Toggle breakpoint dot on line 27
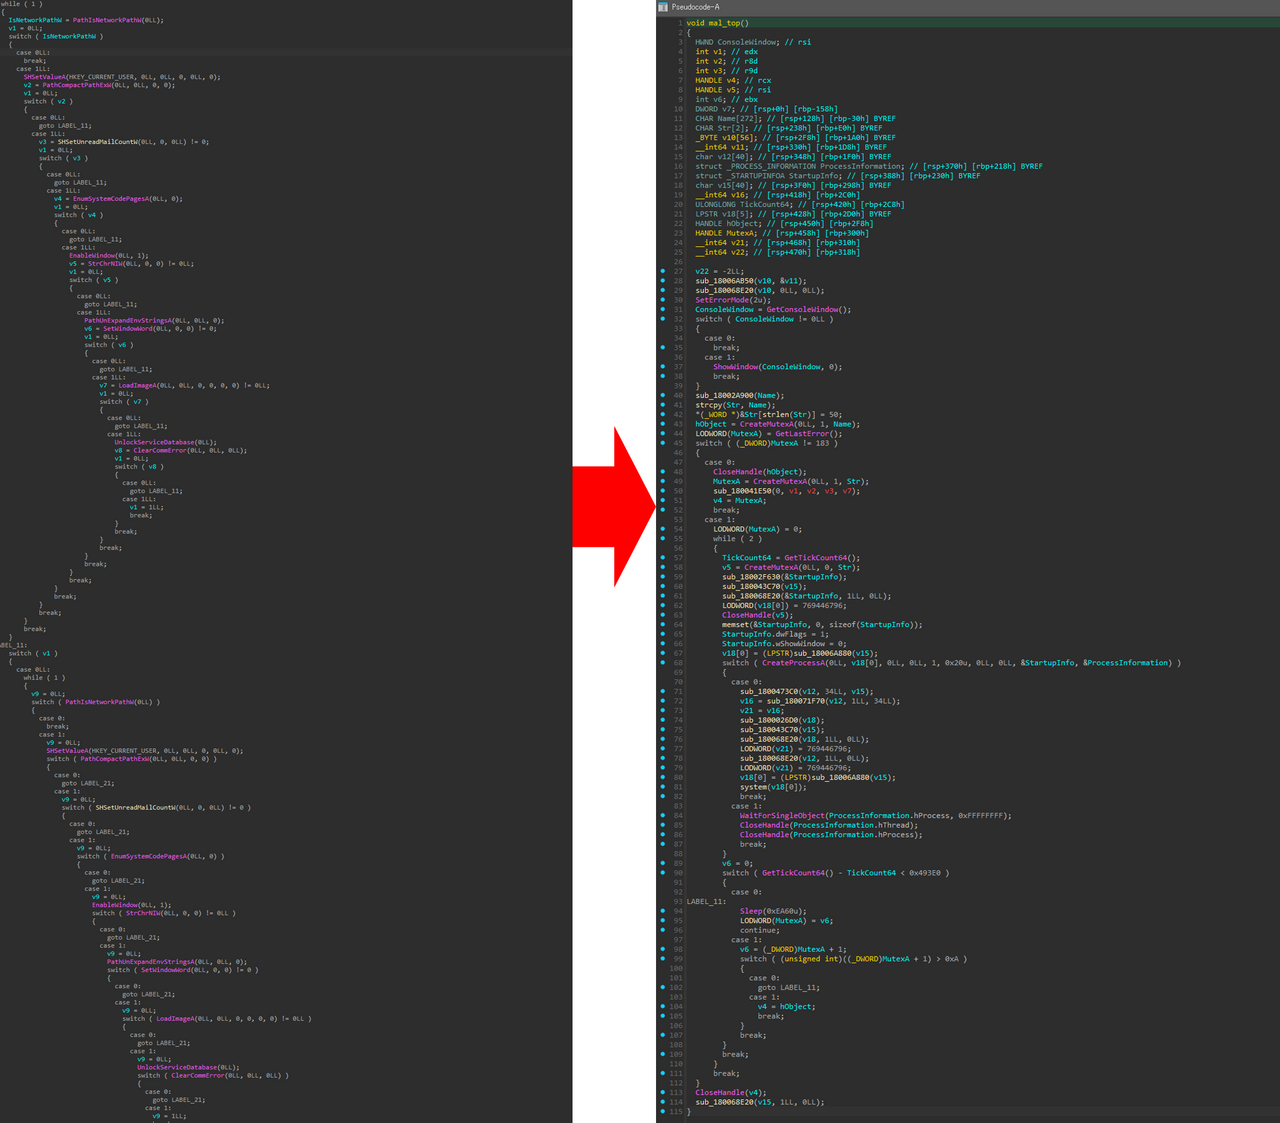Screen dimensions: 1280x1123 click(x=662, y=271)
